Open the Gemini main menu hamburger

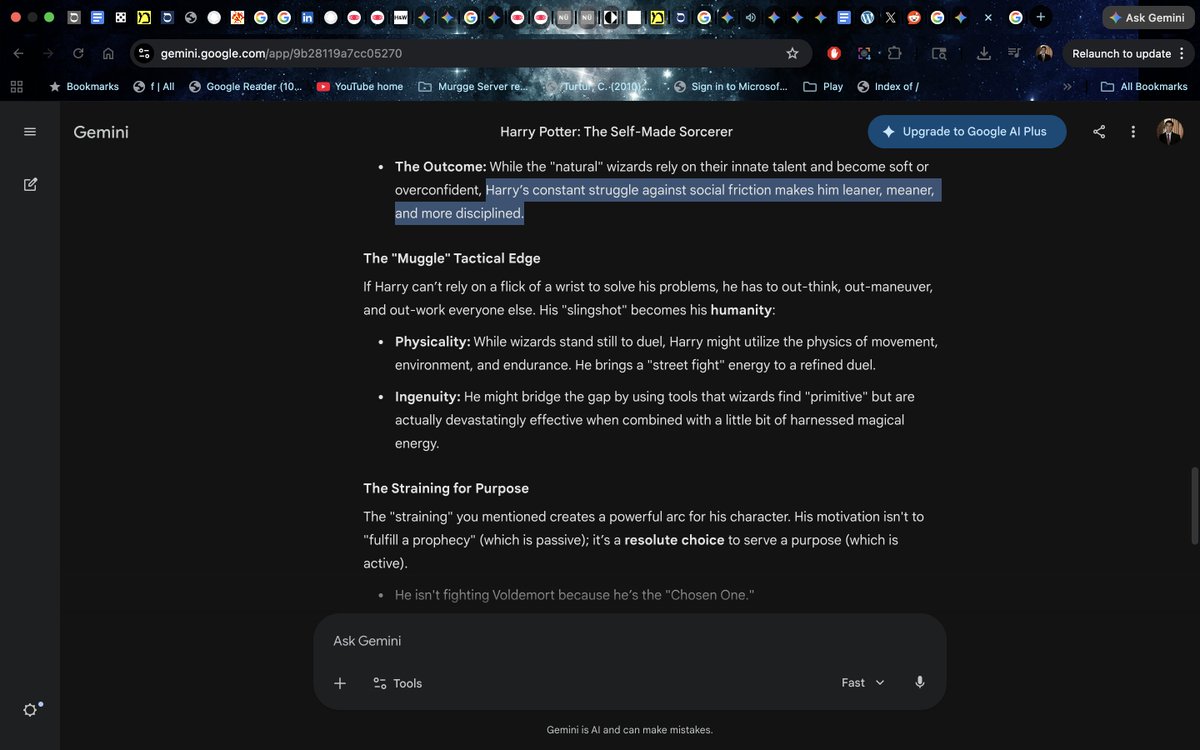(30, 132)
